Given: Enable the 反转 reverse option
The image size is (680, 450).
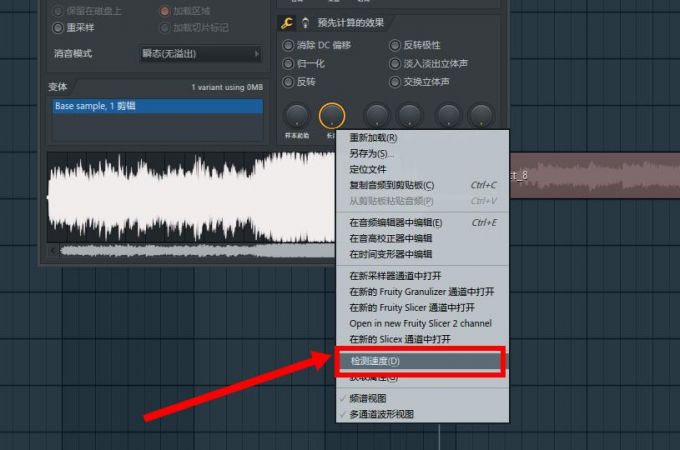Looking at the screenshot, I should (288, 82).
